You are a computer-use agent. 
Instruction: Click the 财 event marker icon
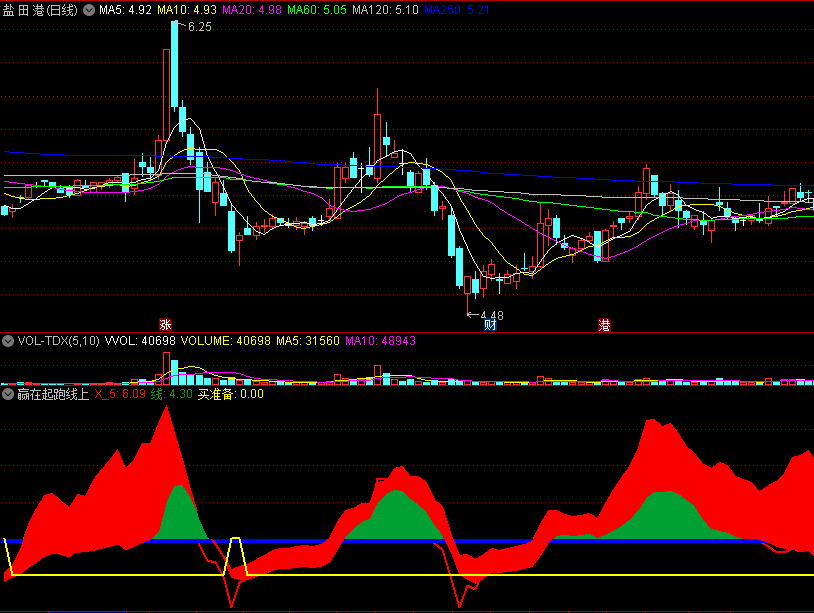coord(491,325)
